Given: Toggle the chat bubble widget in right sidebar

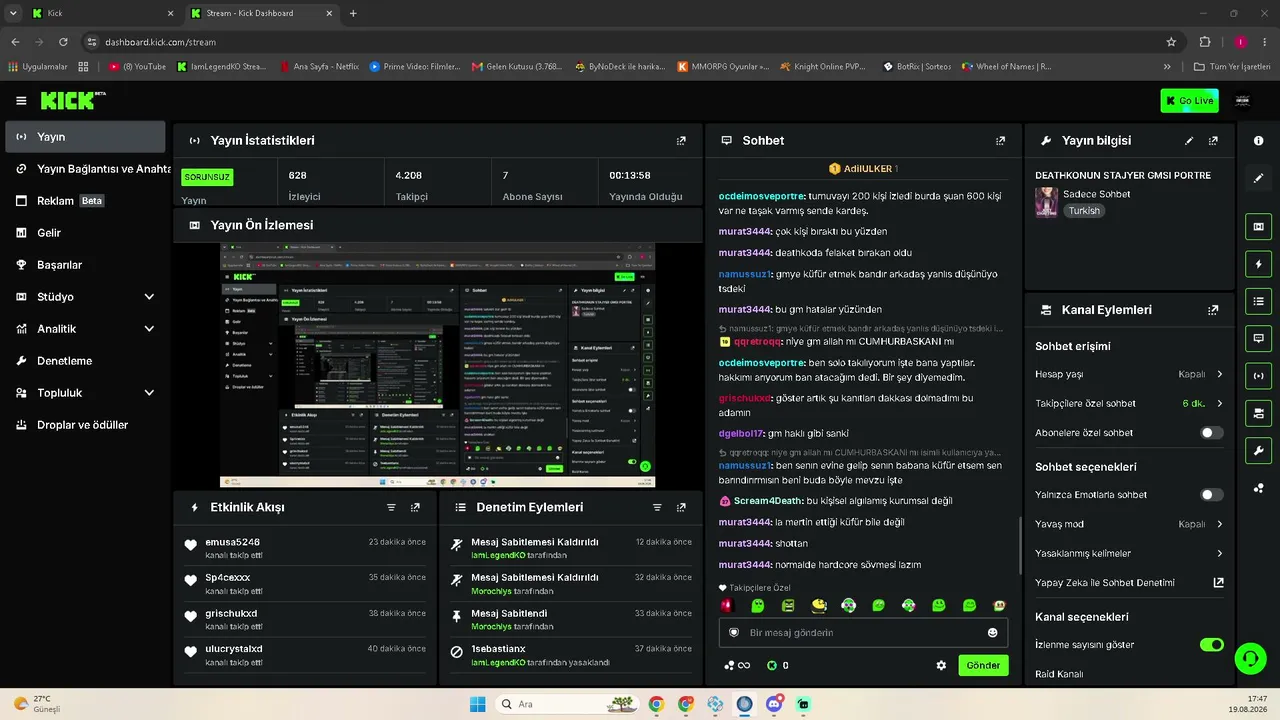Looking at the screenshot, I should tap(1258, 339).
